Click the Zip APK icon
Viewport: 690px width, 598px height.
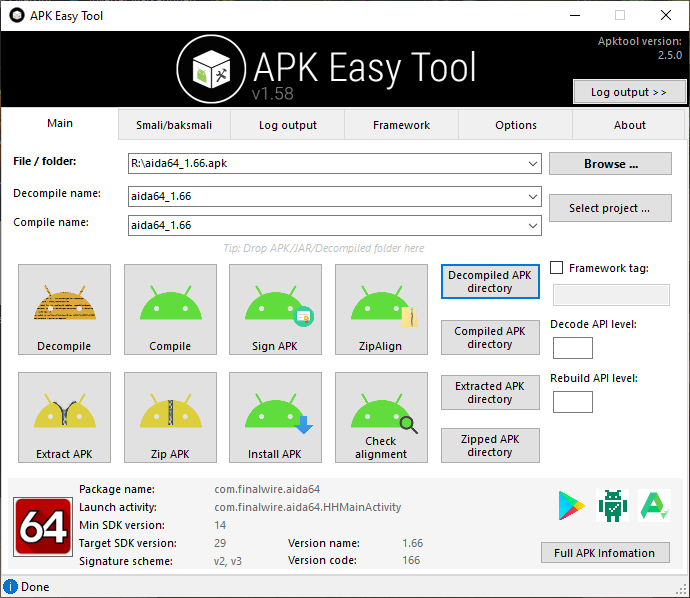pyautogui.click(x=170, y=418)
